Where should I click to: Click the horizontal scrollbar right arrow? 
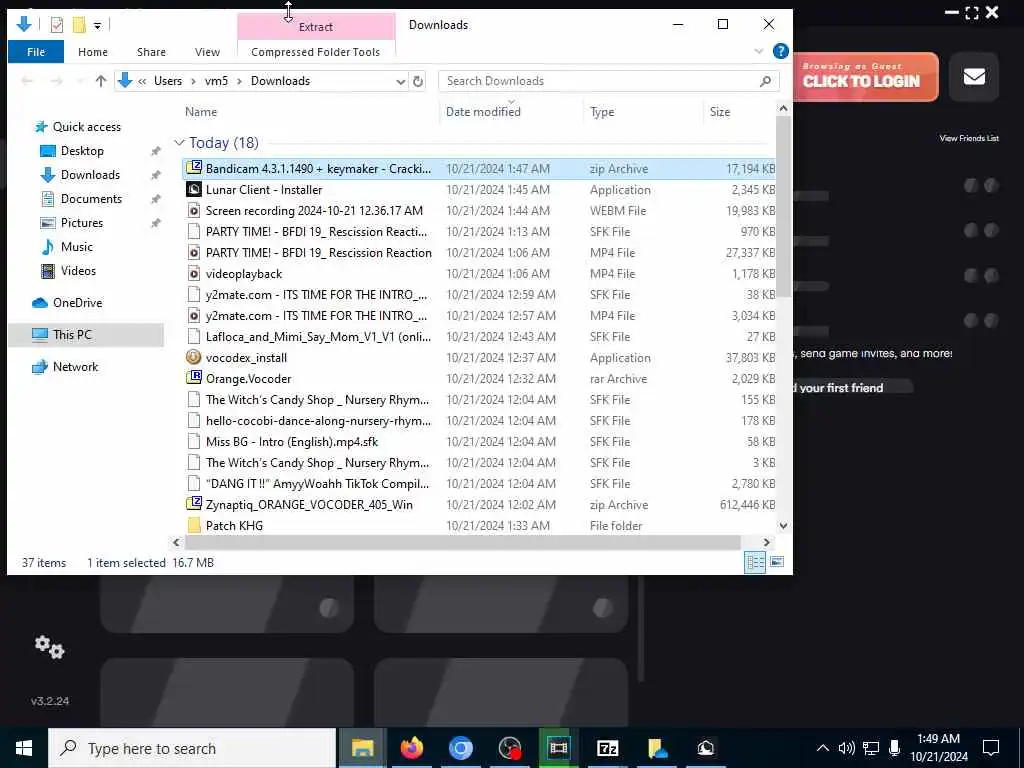click(767, 542)
